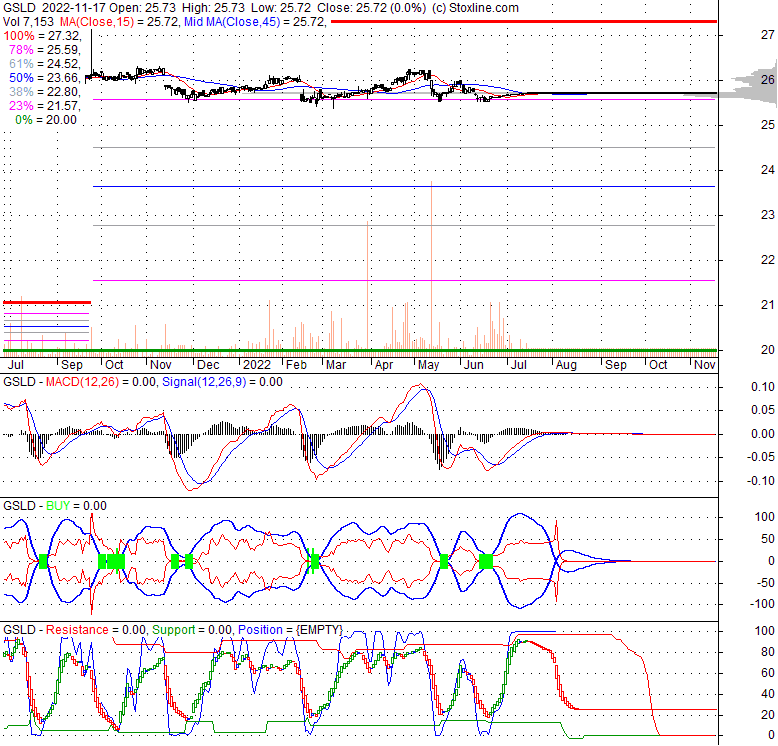Click the 'Vol 7,153' volume text
Viewport: 778px width, 746px height.
click(28, 22)
